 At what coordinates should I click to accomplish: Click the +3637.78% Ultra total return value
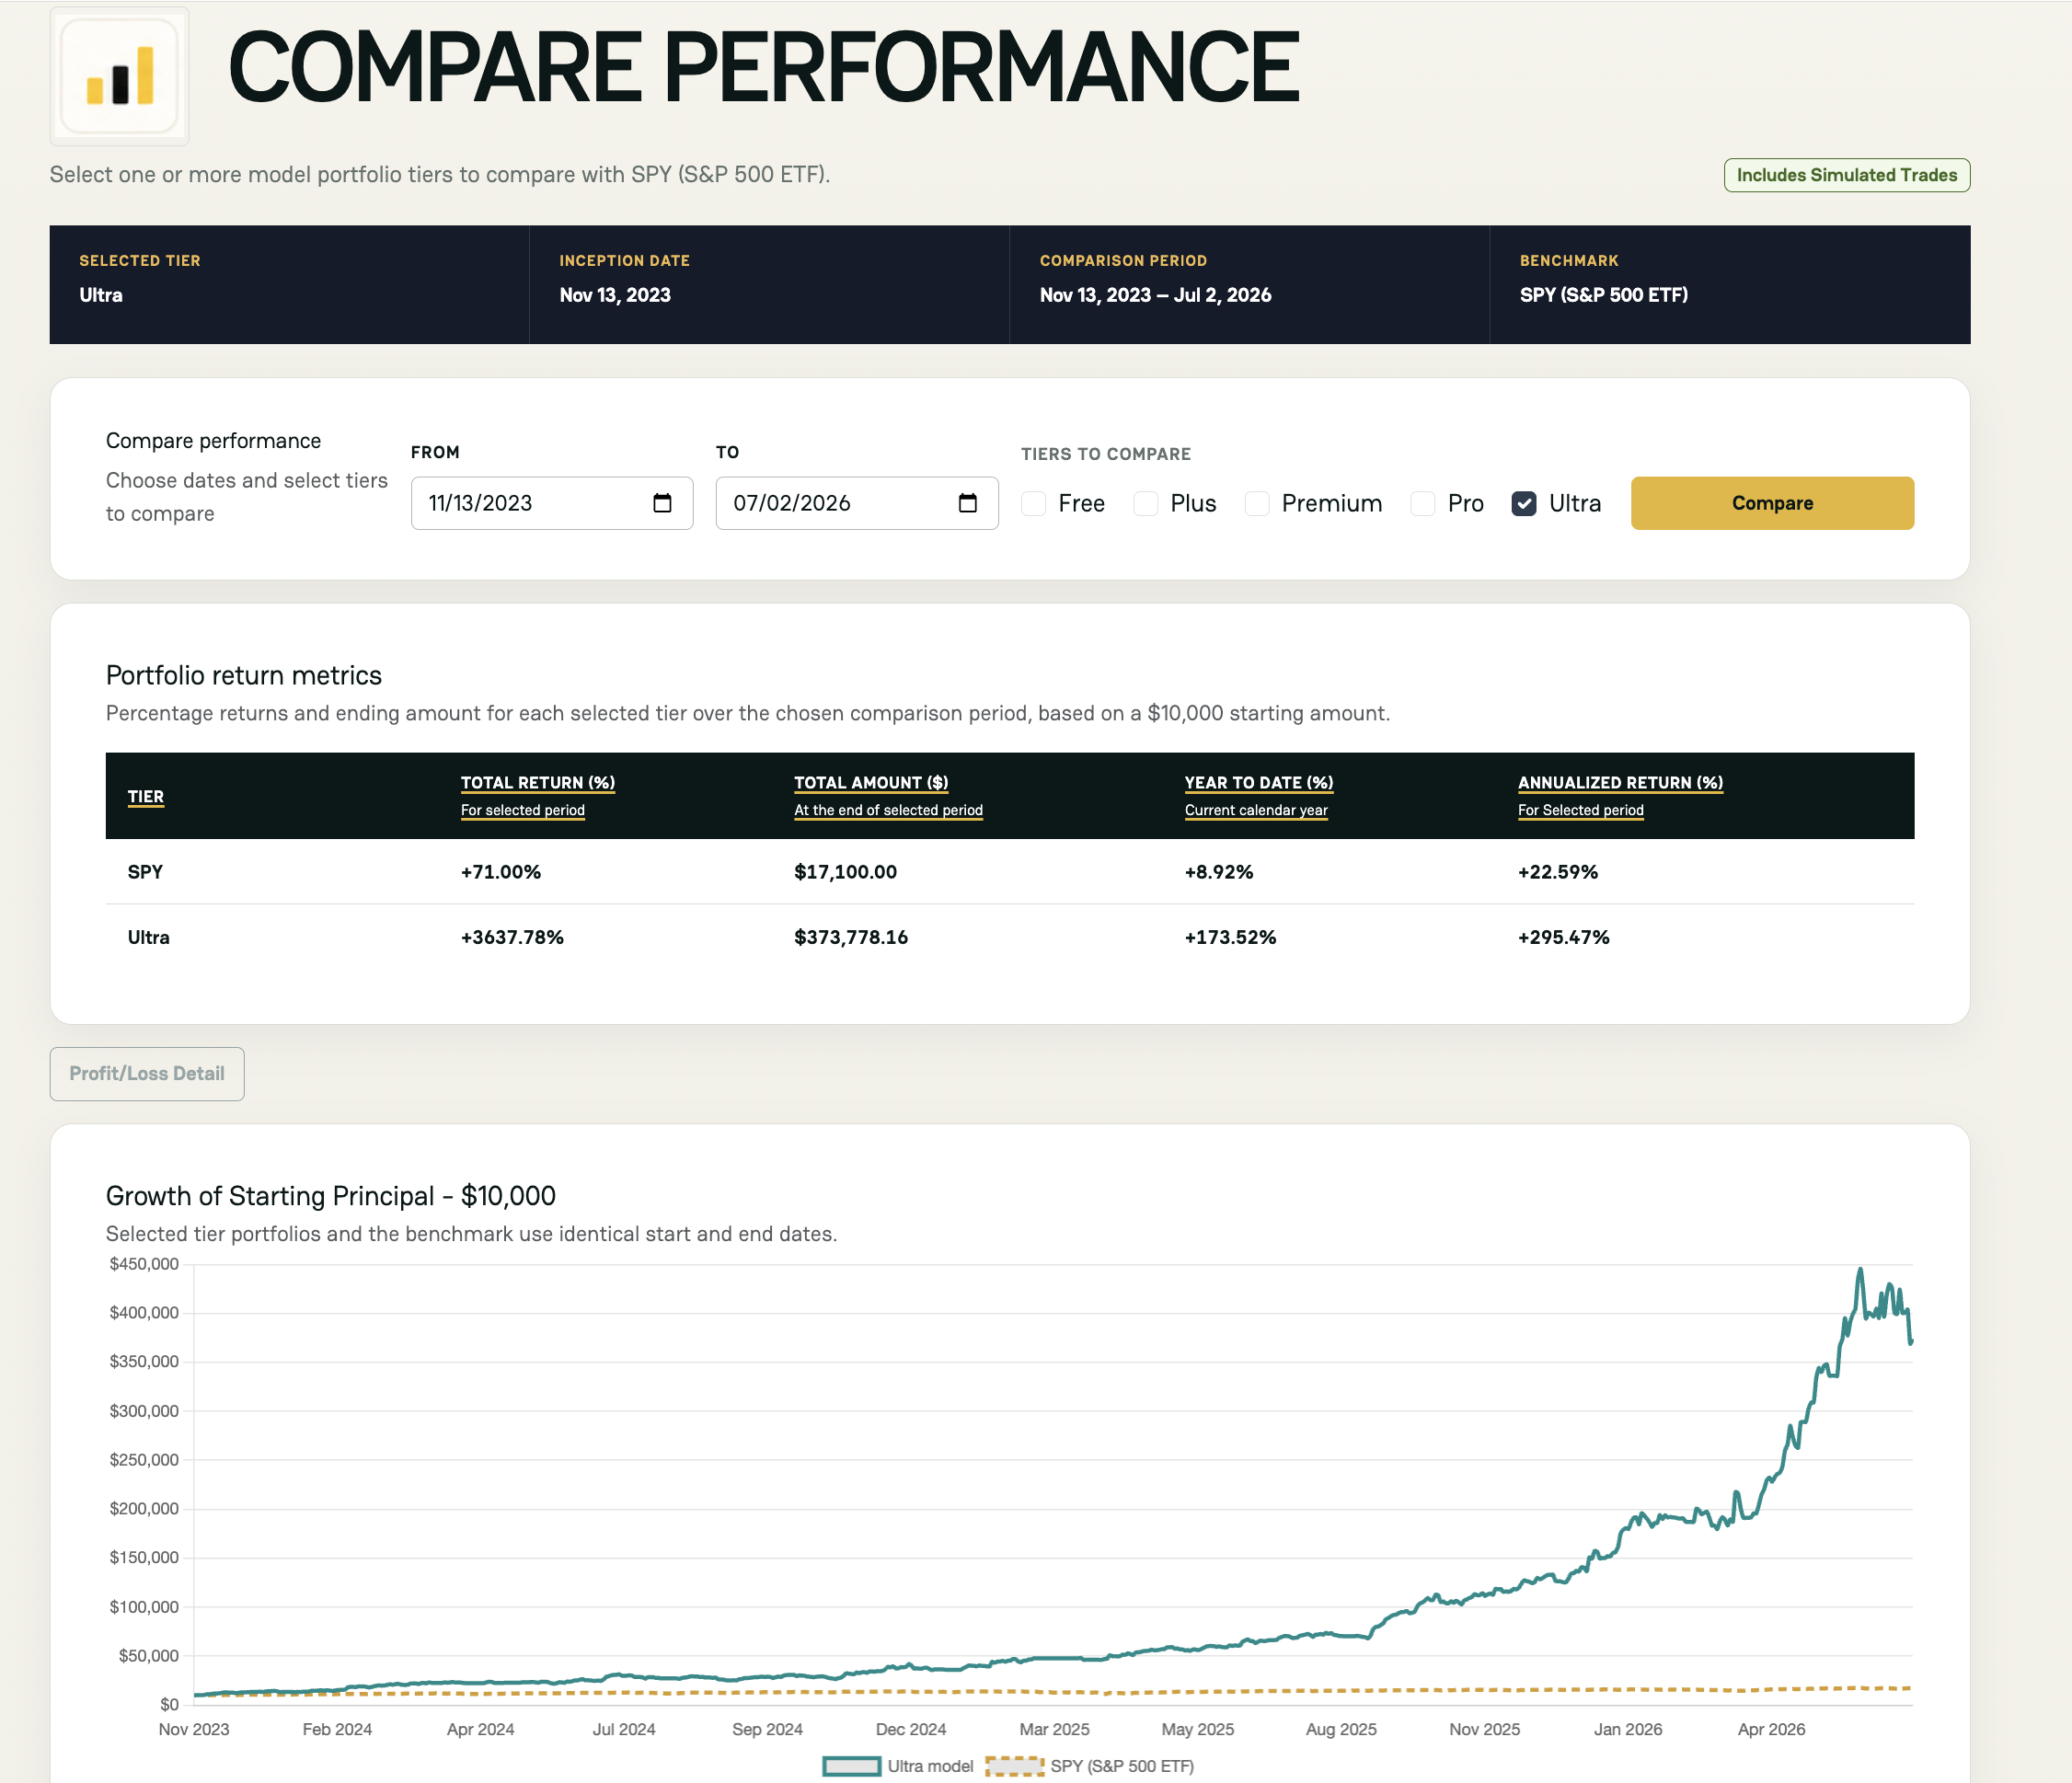tap(512, 938)
